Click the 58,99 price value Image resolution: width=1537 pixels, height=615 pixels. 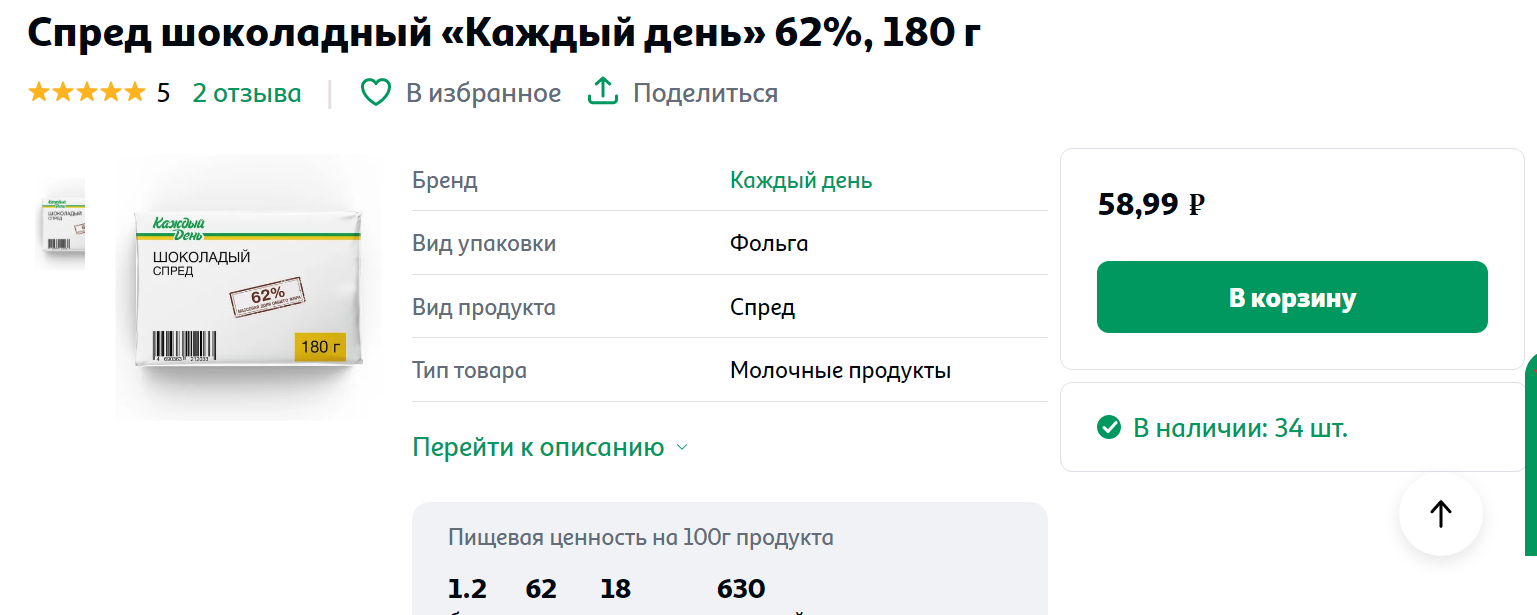(1138, 205)
